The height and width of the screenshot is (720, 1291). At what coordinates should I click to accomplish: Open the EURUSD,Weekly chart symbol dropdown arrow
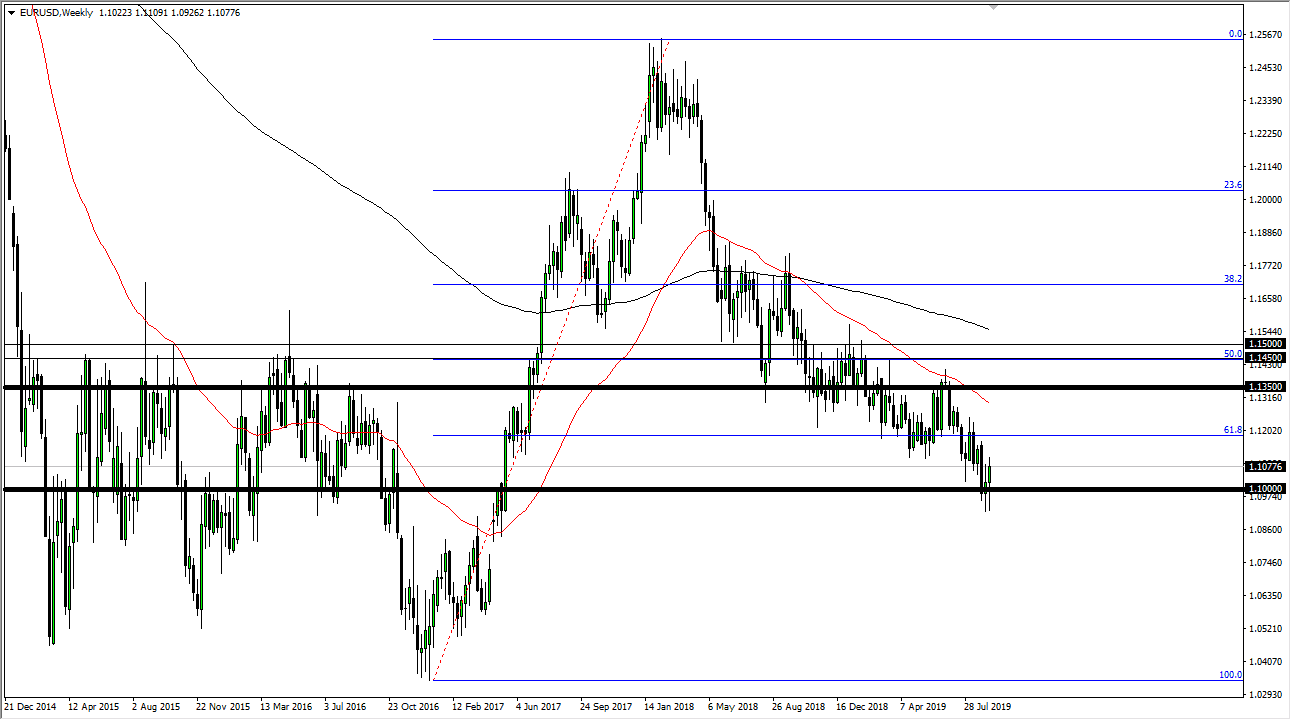point(10,15)
